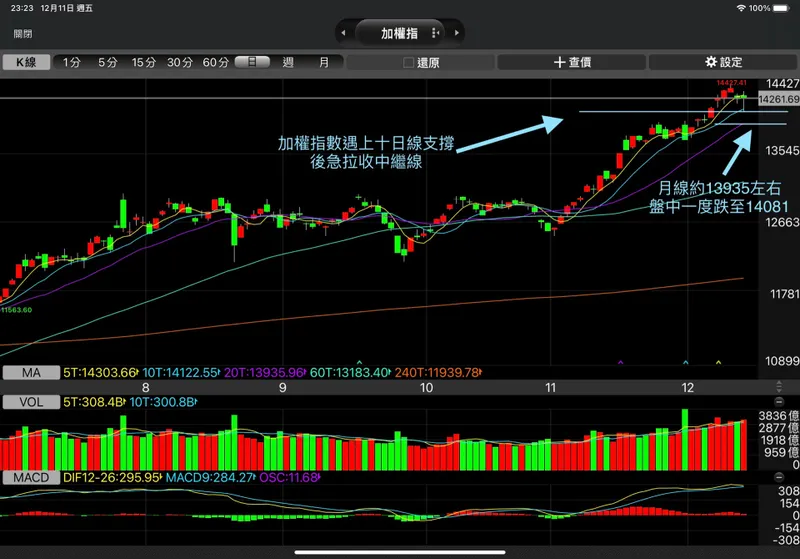Screen dimensions: 800x559
Task: Click the VOL 5T:308.4B value
Action: [x=94, y=402]
